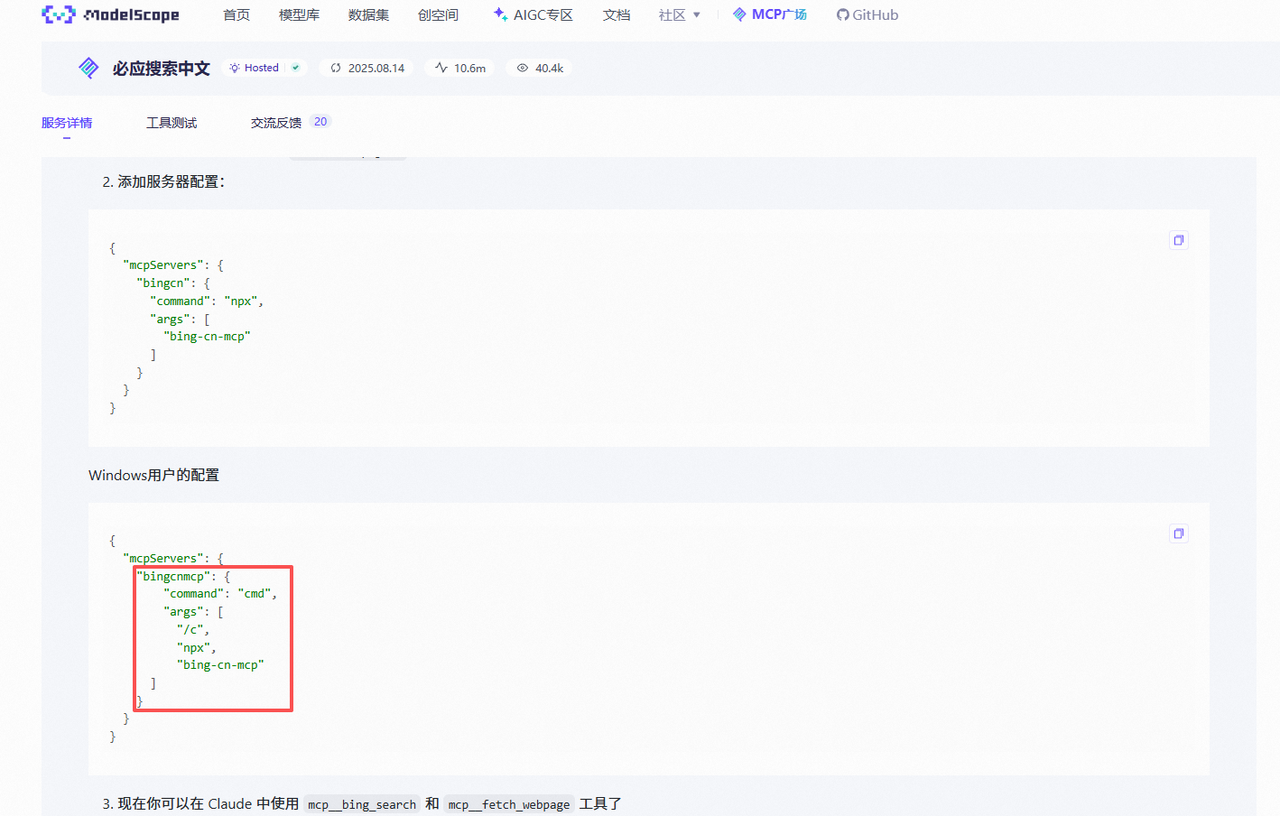Copy the bingcn server config code
Viewport: 1280px width, 816px height.
[x=1179, y=240]
